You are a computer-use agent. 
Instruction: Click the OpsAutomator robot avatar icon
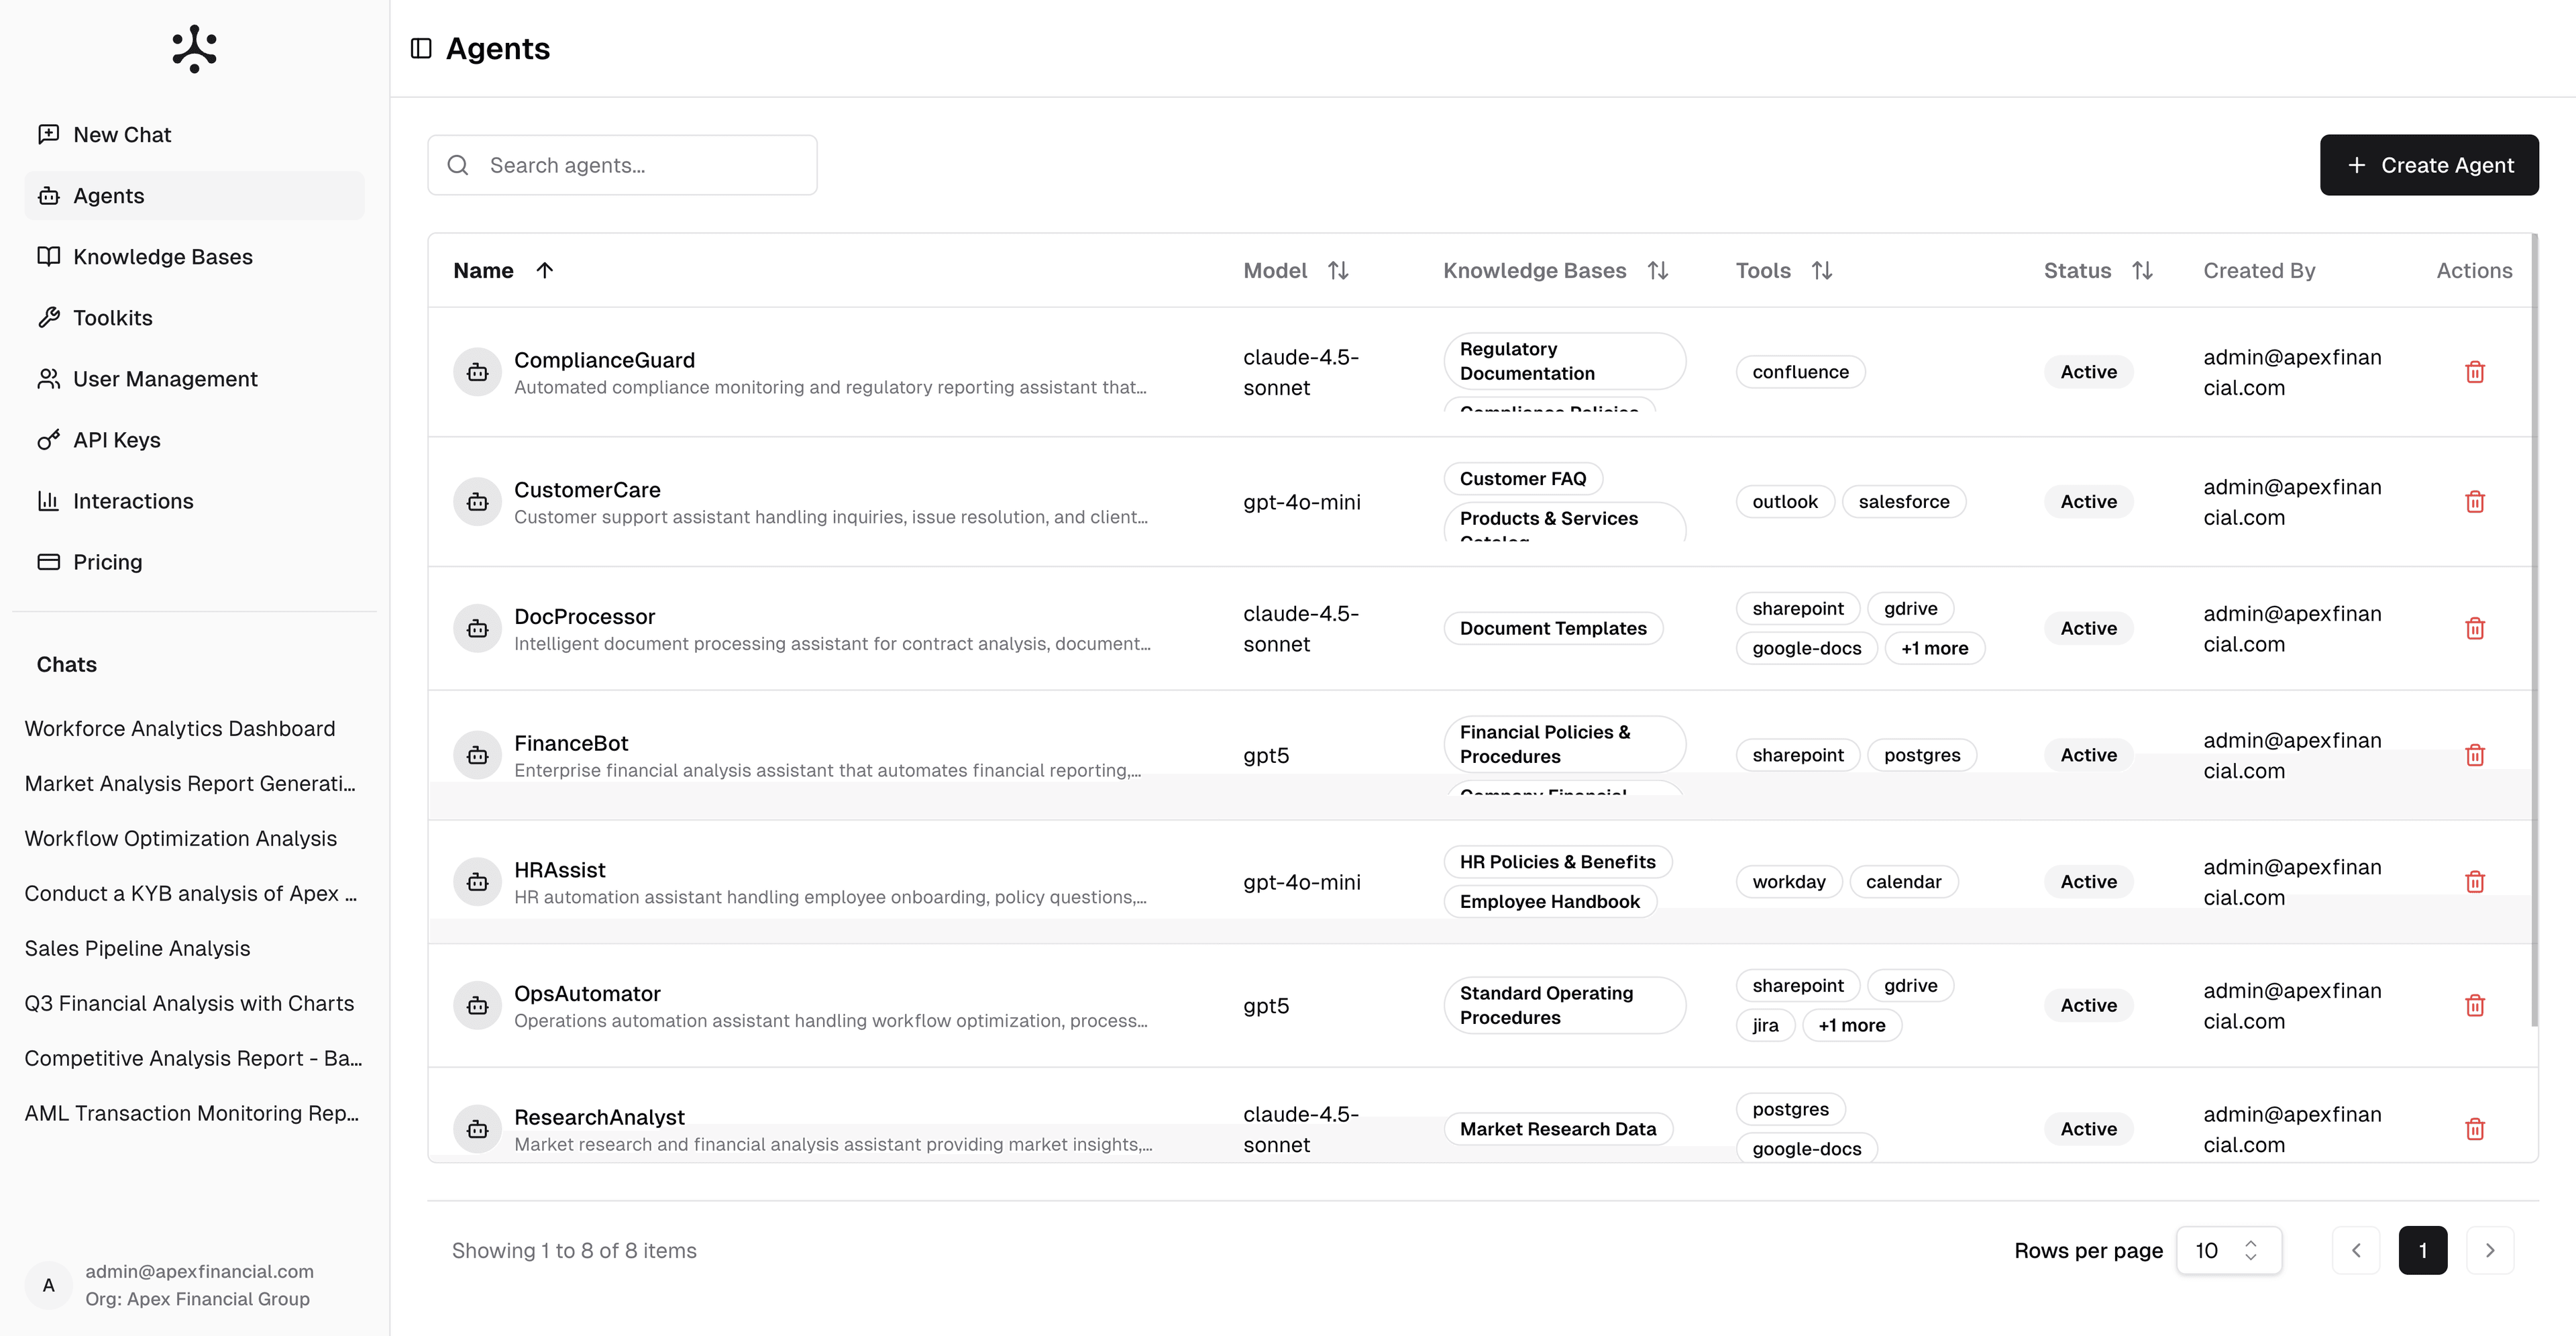coord(478,1005)
